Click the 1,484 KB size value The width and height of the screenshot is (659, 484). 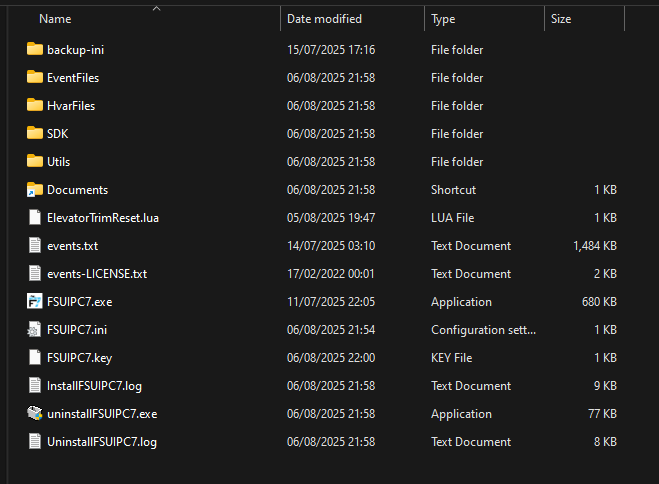point(595,246)
